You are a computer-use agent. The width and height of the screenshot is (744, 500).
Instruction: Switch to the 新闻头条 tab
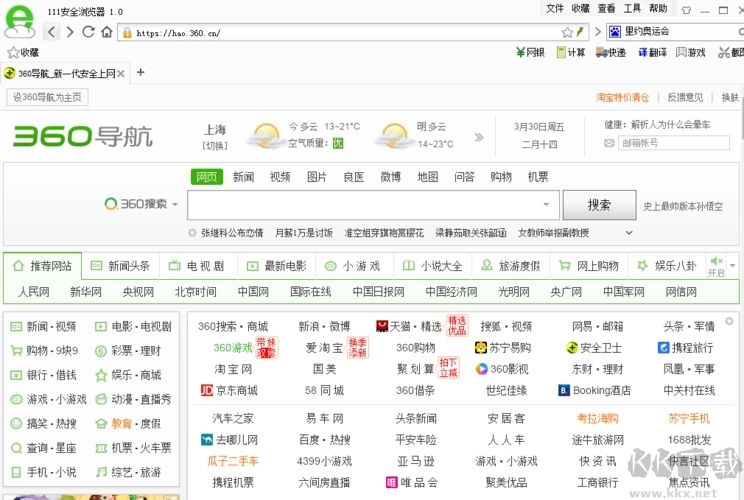(x=120, y=266)
